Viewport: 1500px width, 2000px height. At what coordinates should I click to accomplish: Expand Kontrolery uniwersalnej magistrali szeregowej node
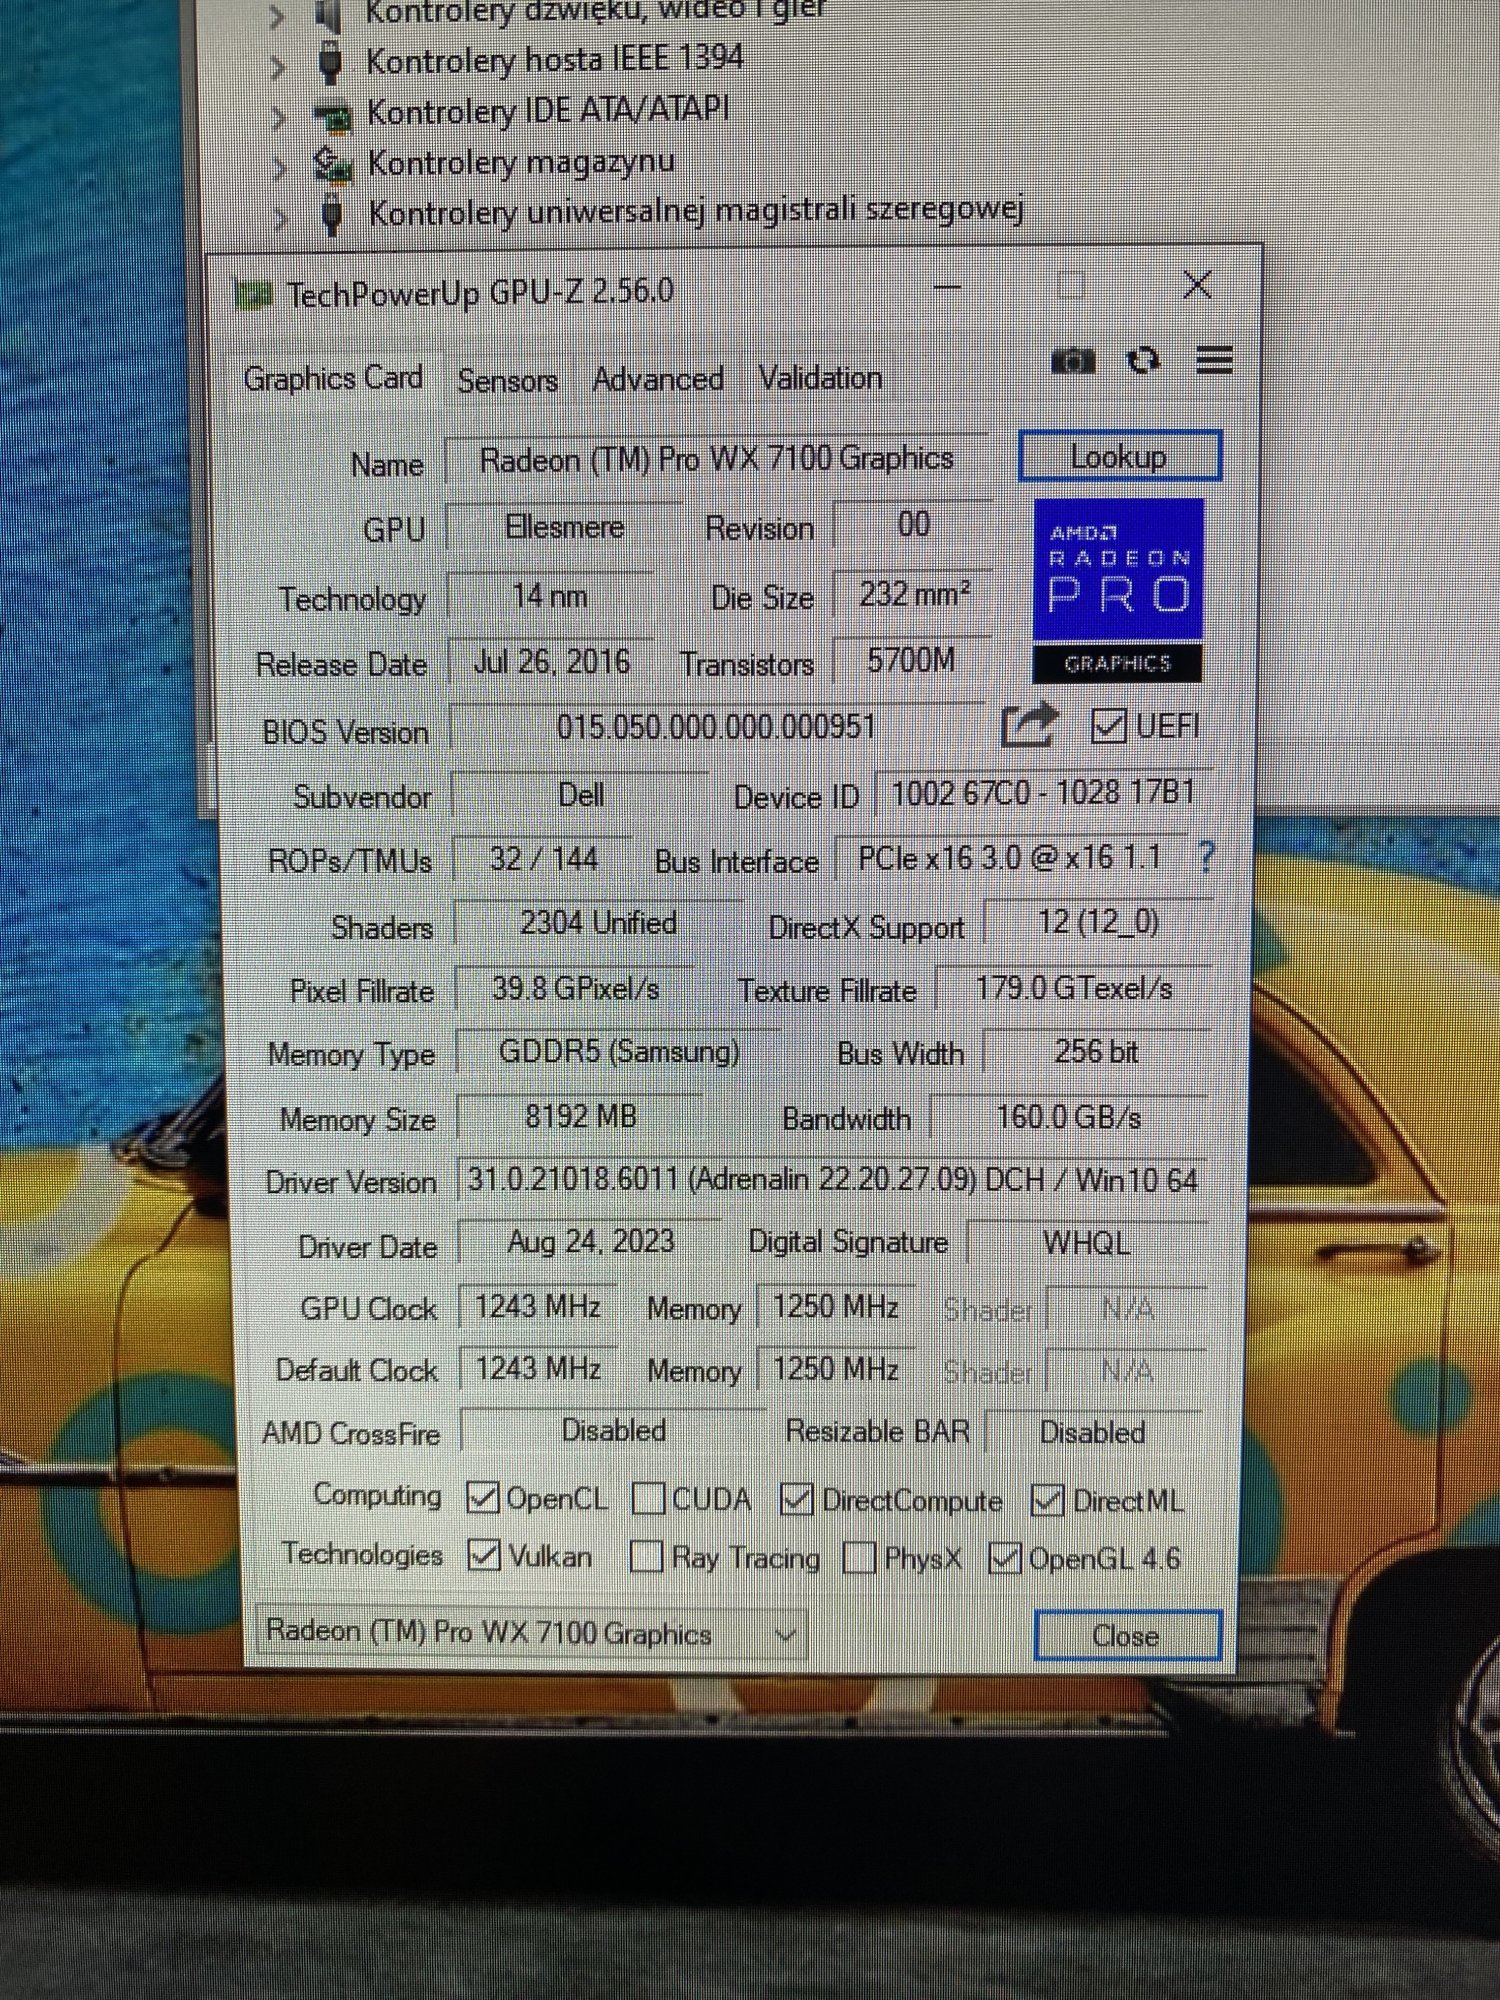point(281,217)
